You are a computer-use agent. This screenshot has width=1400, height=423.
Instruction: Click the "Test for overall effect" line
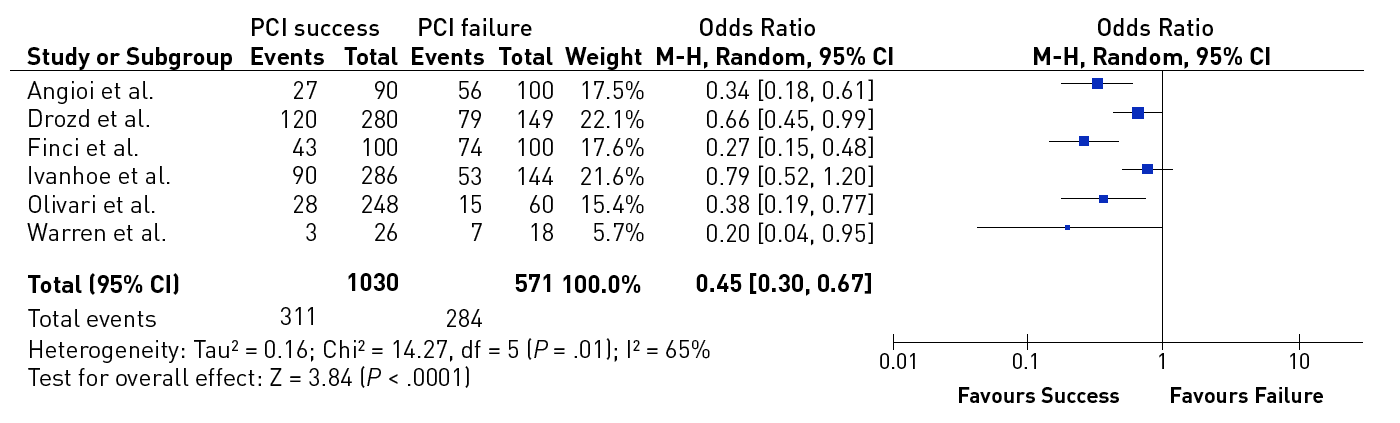pos(249,379)
